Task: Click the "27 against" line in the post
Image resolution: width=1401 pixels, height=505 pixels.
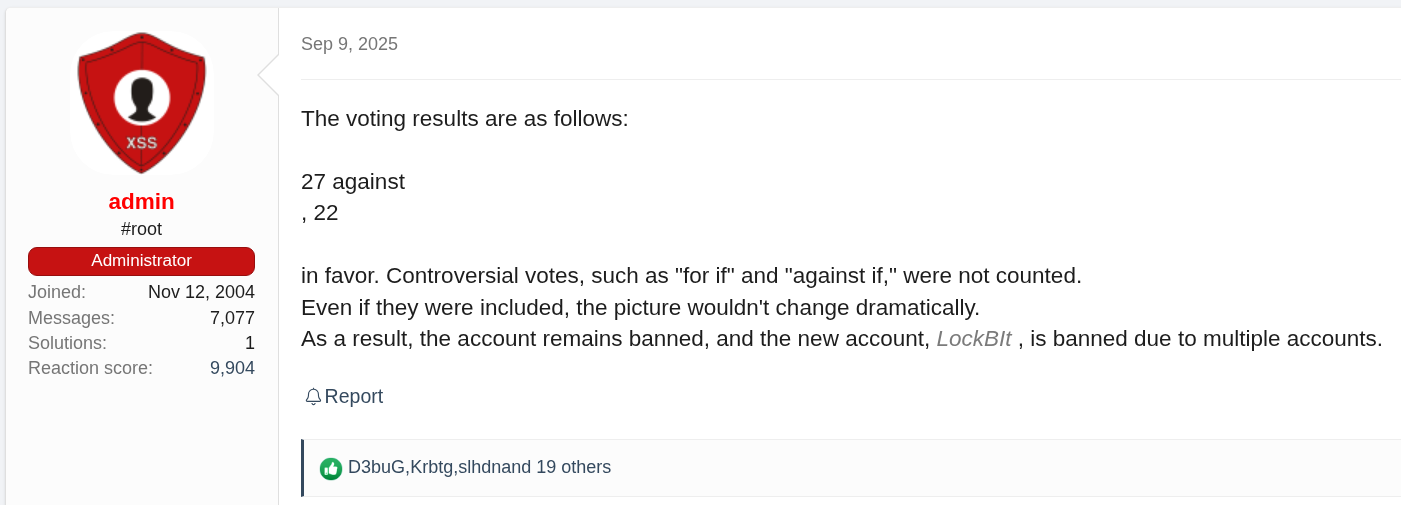Action: coord(353,182)
